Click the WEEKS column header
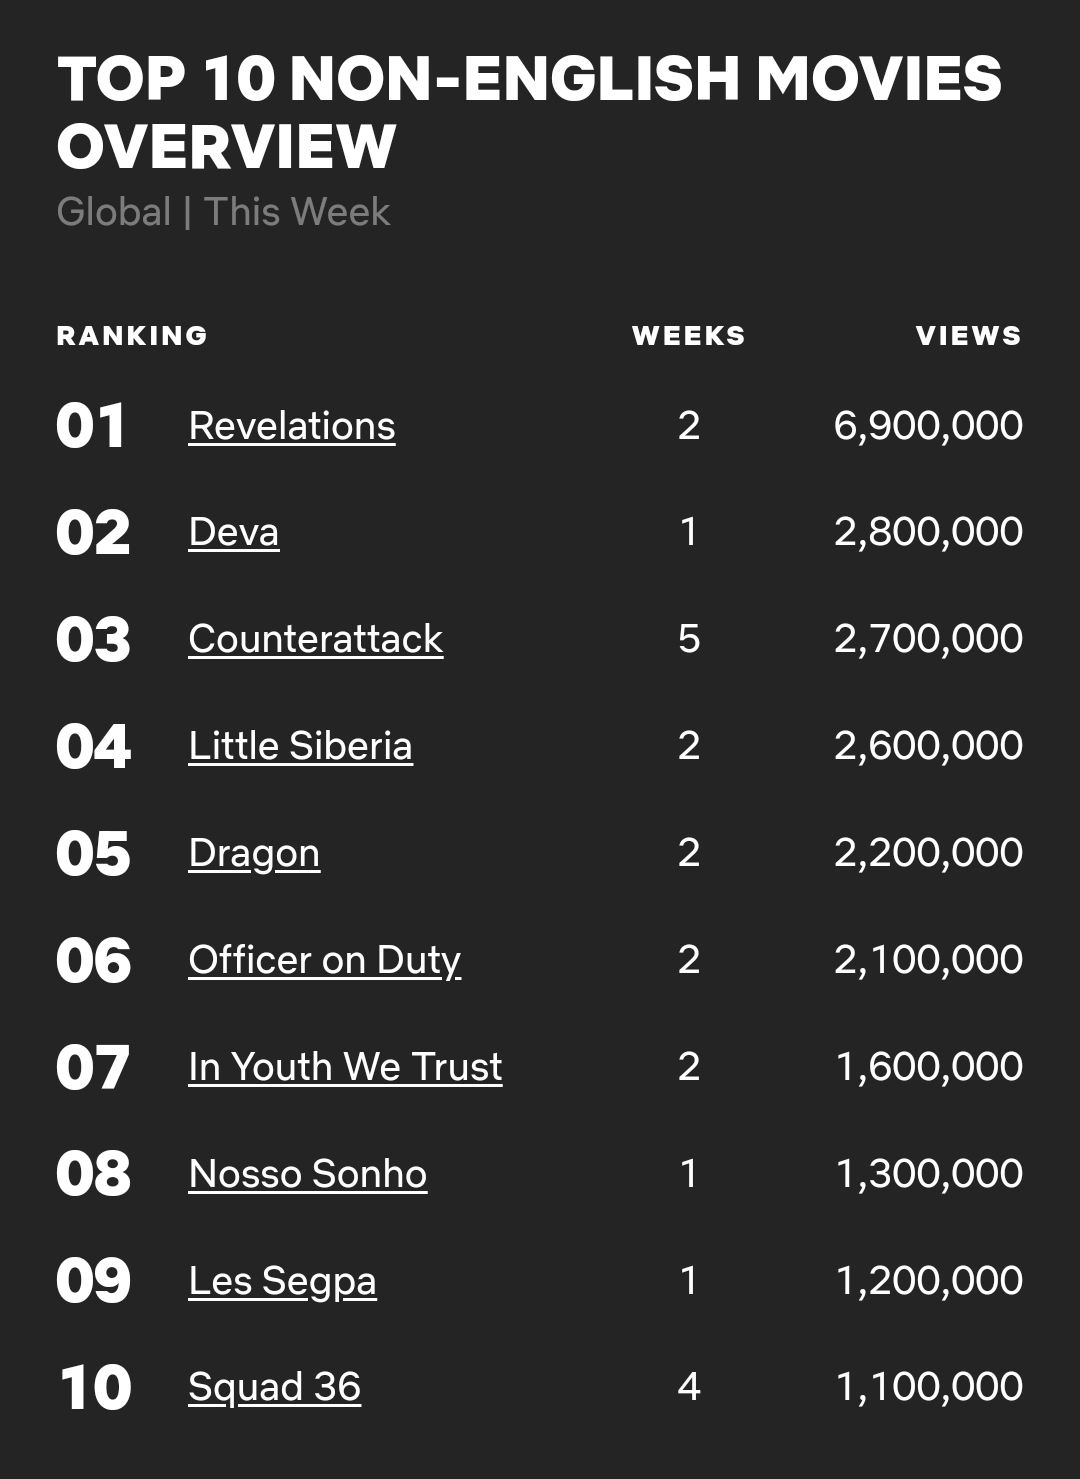 point(689,336)
